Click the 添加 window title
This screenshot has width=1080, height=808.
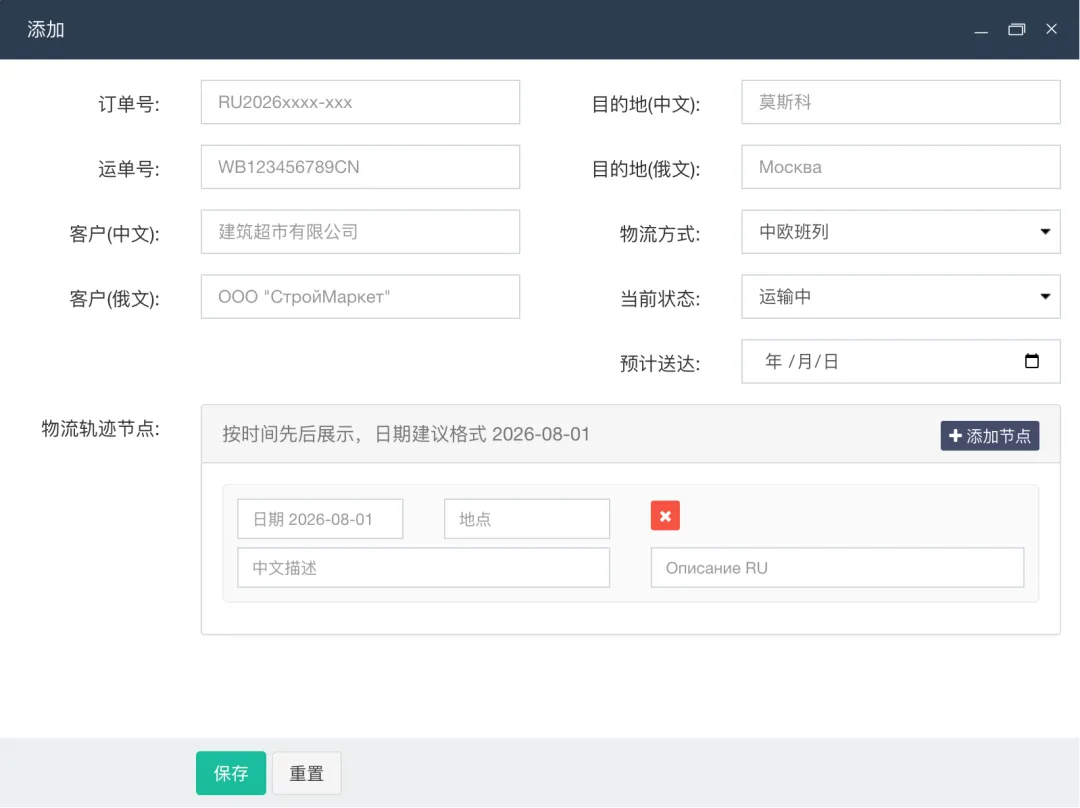[45, 30]
